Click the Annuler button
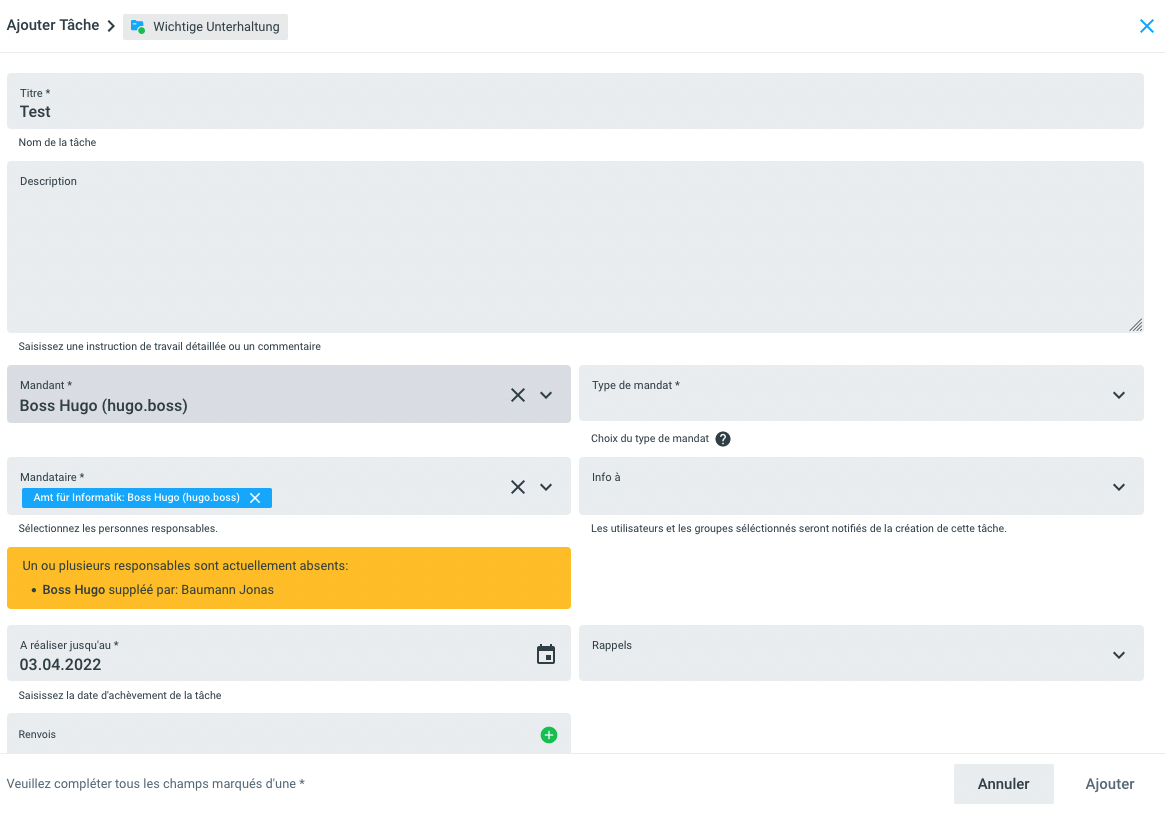This screenshot has height=813, width=1165. [1003, 784]
